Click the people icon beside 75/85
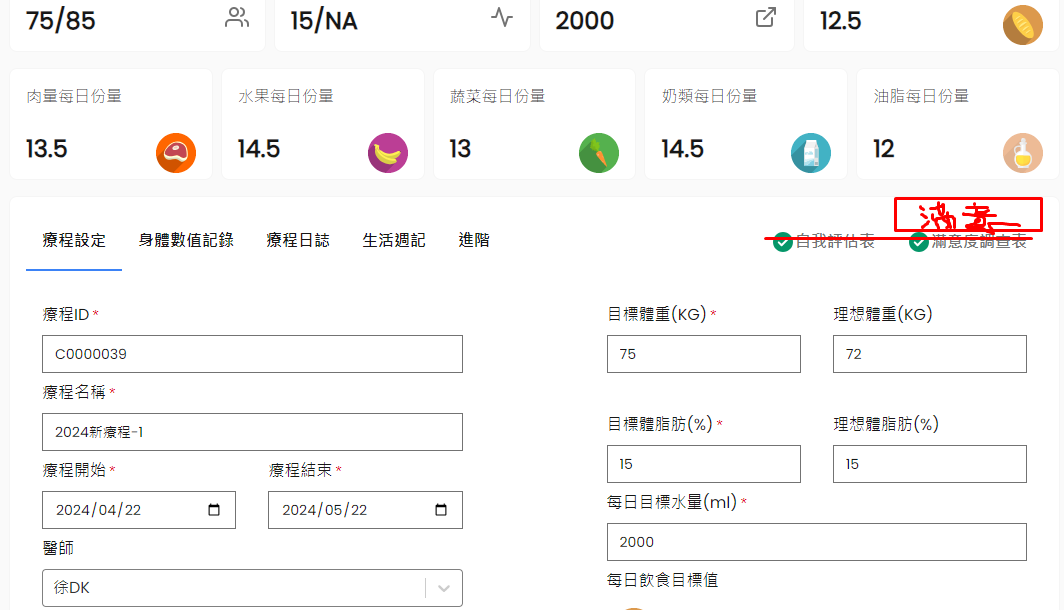The height and width of the screenshot is (610, 1064). [x=237, y=18]
